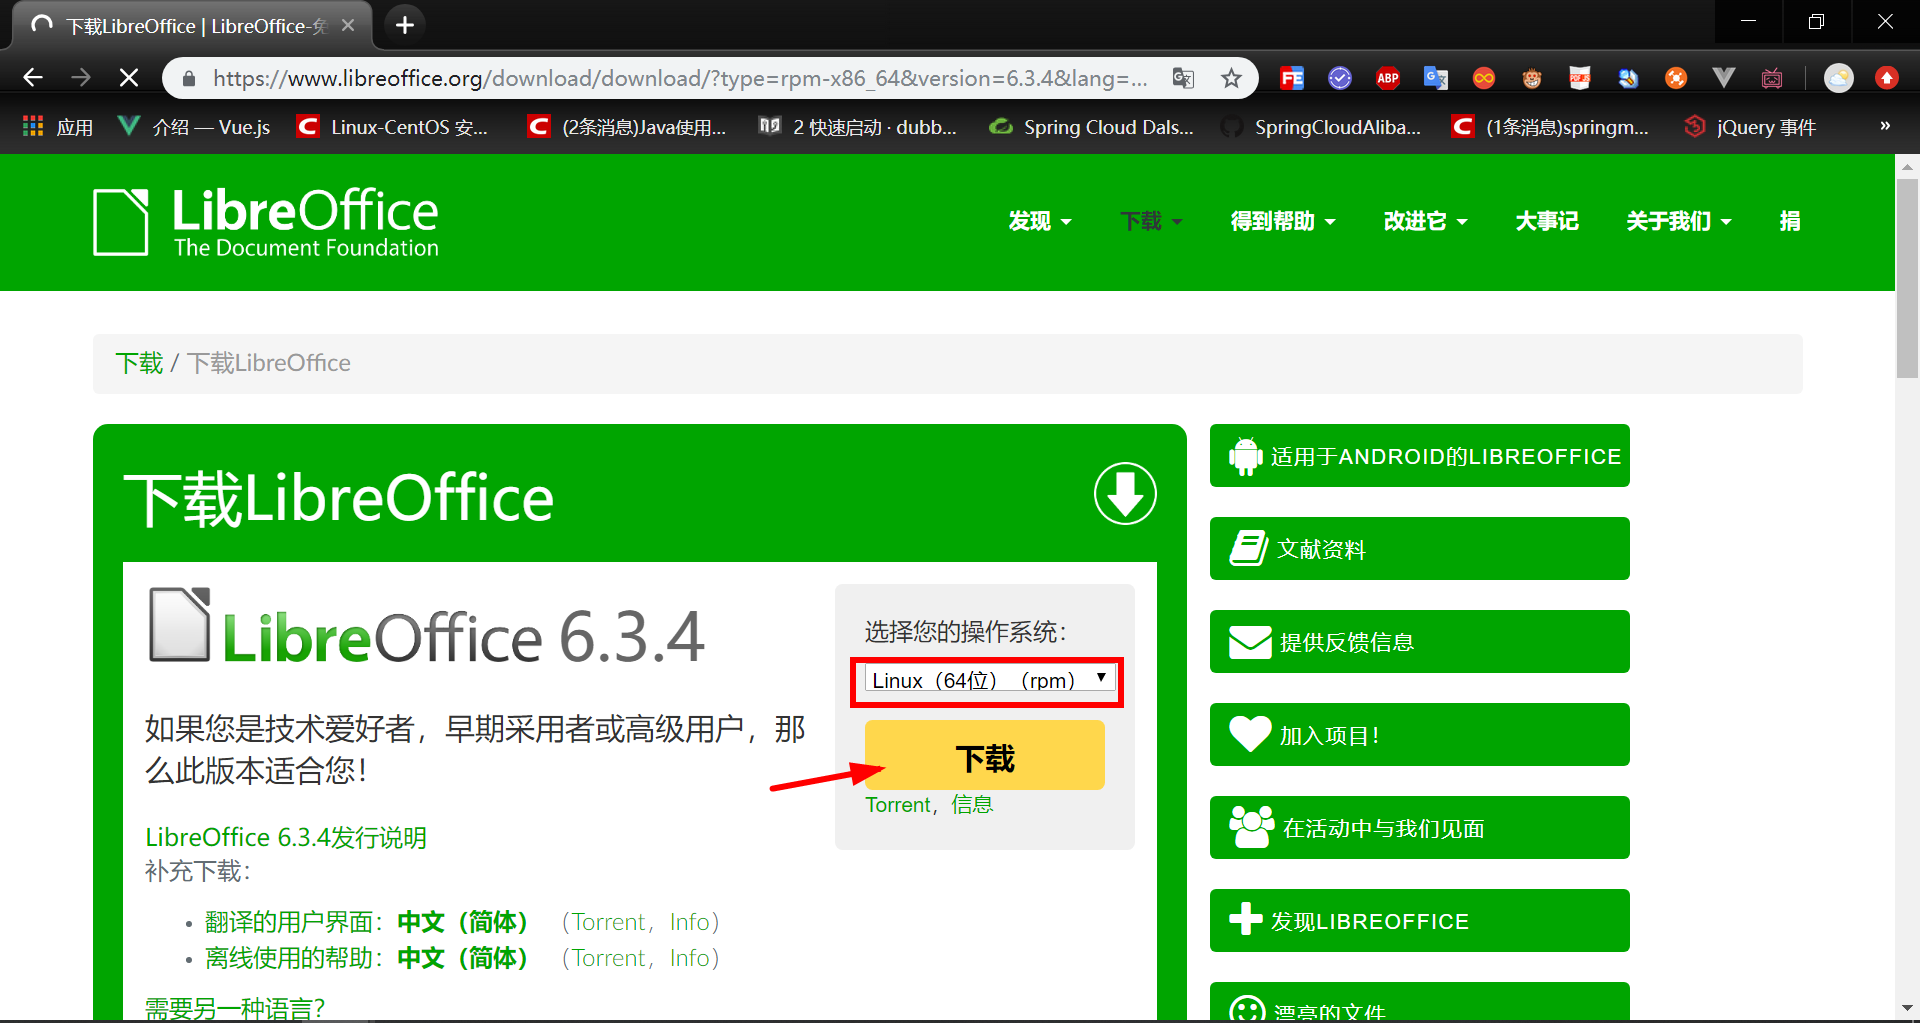This screenshot has height=1023, width=1920.
Task: Open the 2 快速启动 · dubbo bookmark
Action: tap(858, 127)
